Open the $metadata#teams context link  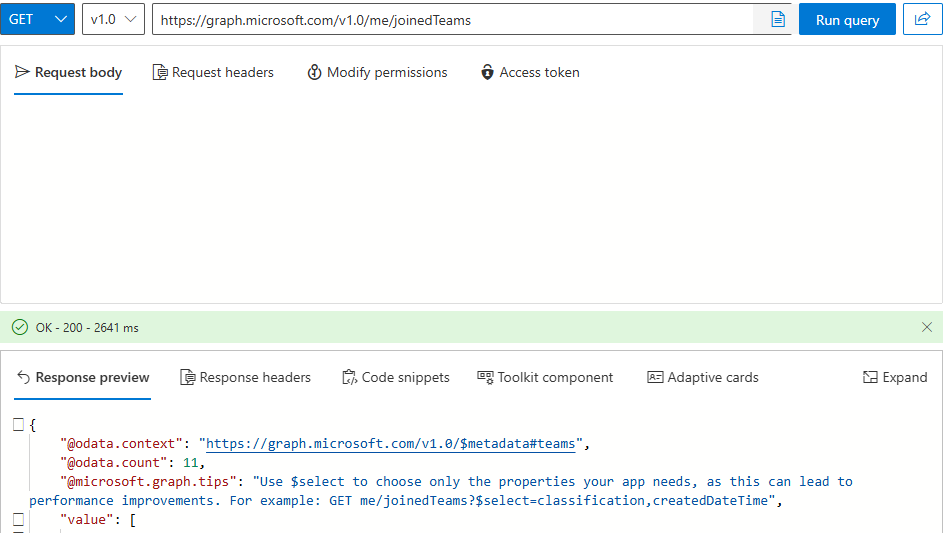[x=390, y=443]
